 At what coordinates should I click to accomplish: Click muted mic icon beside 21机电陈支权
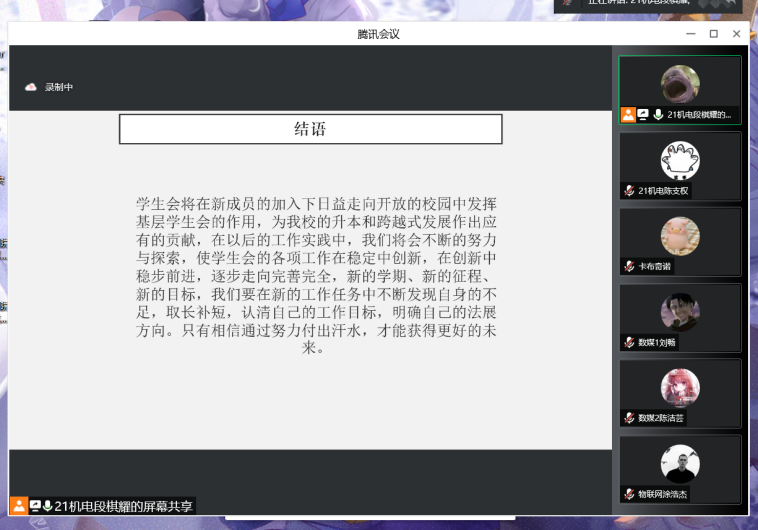pyautogui.click(x=629, y=191)
